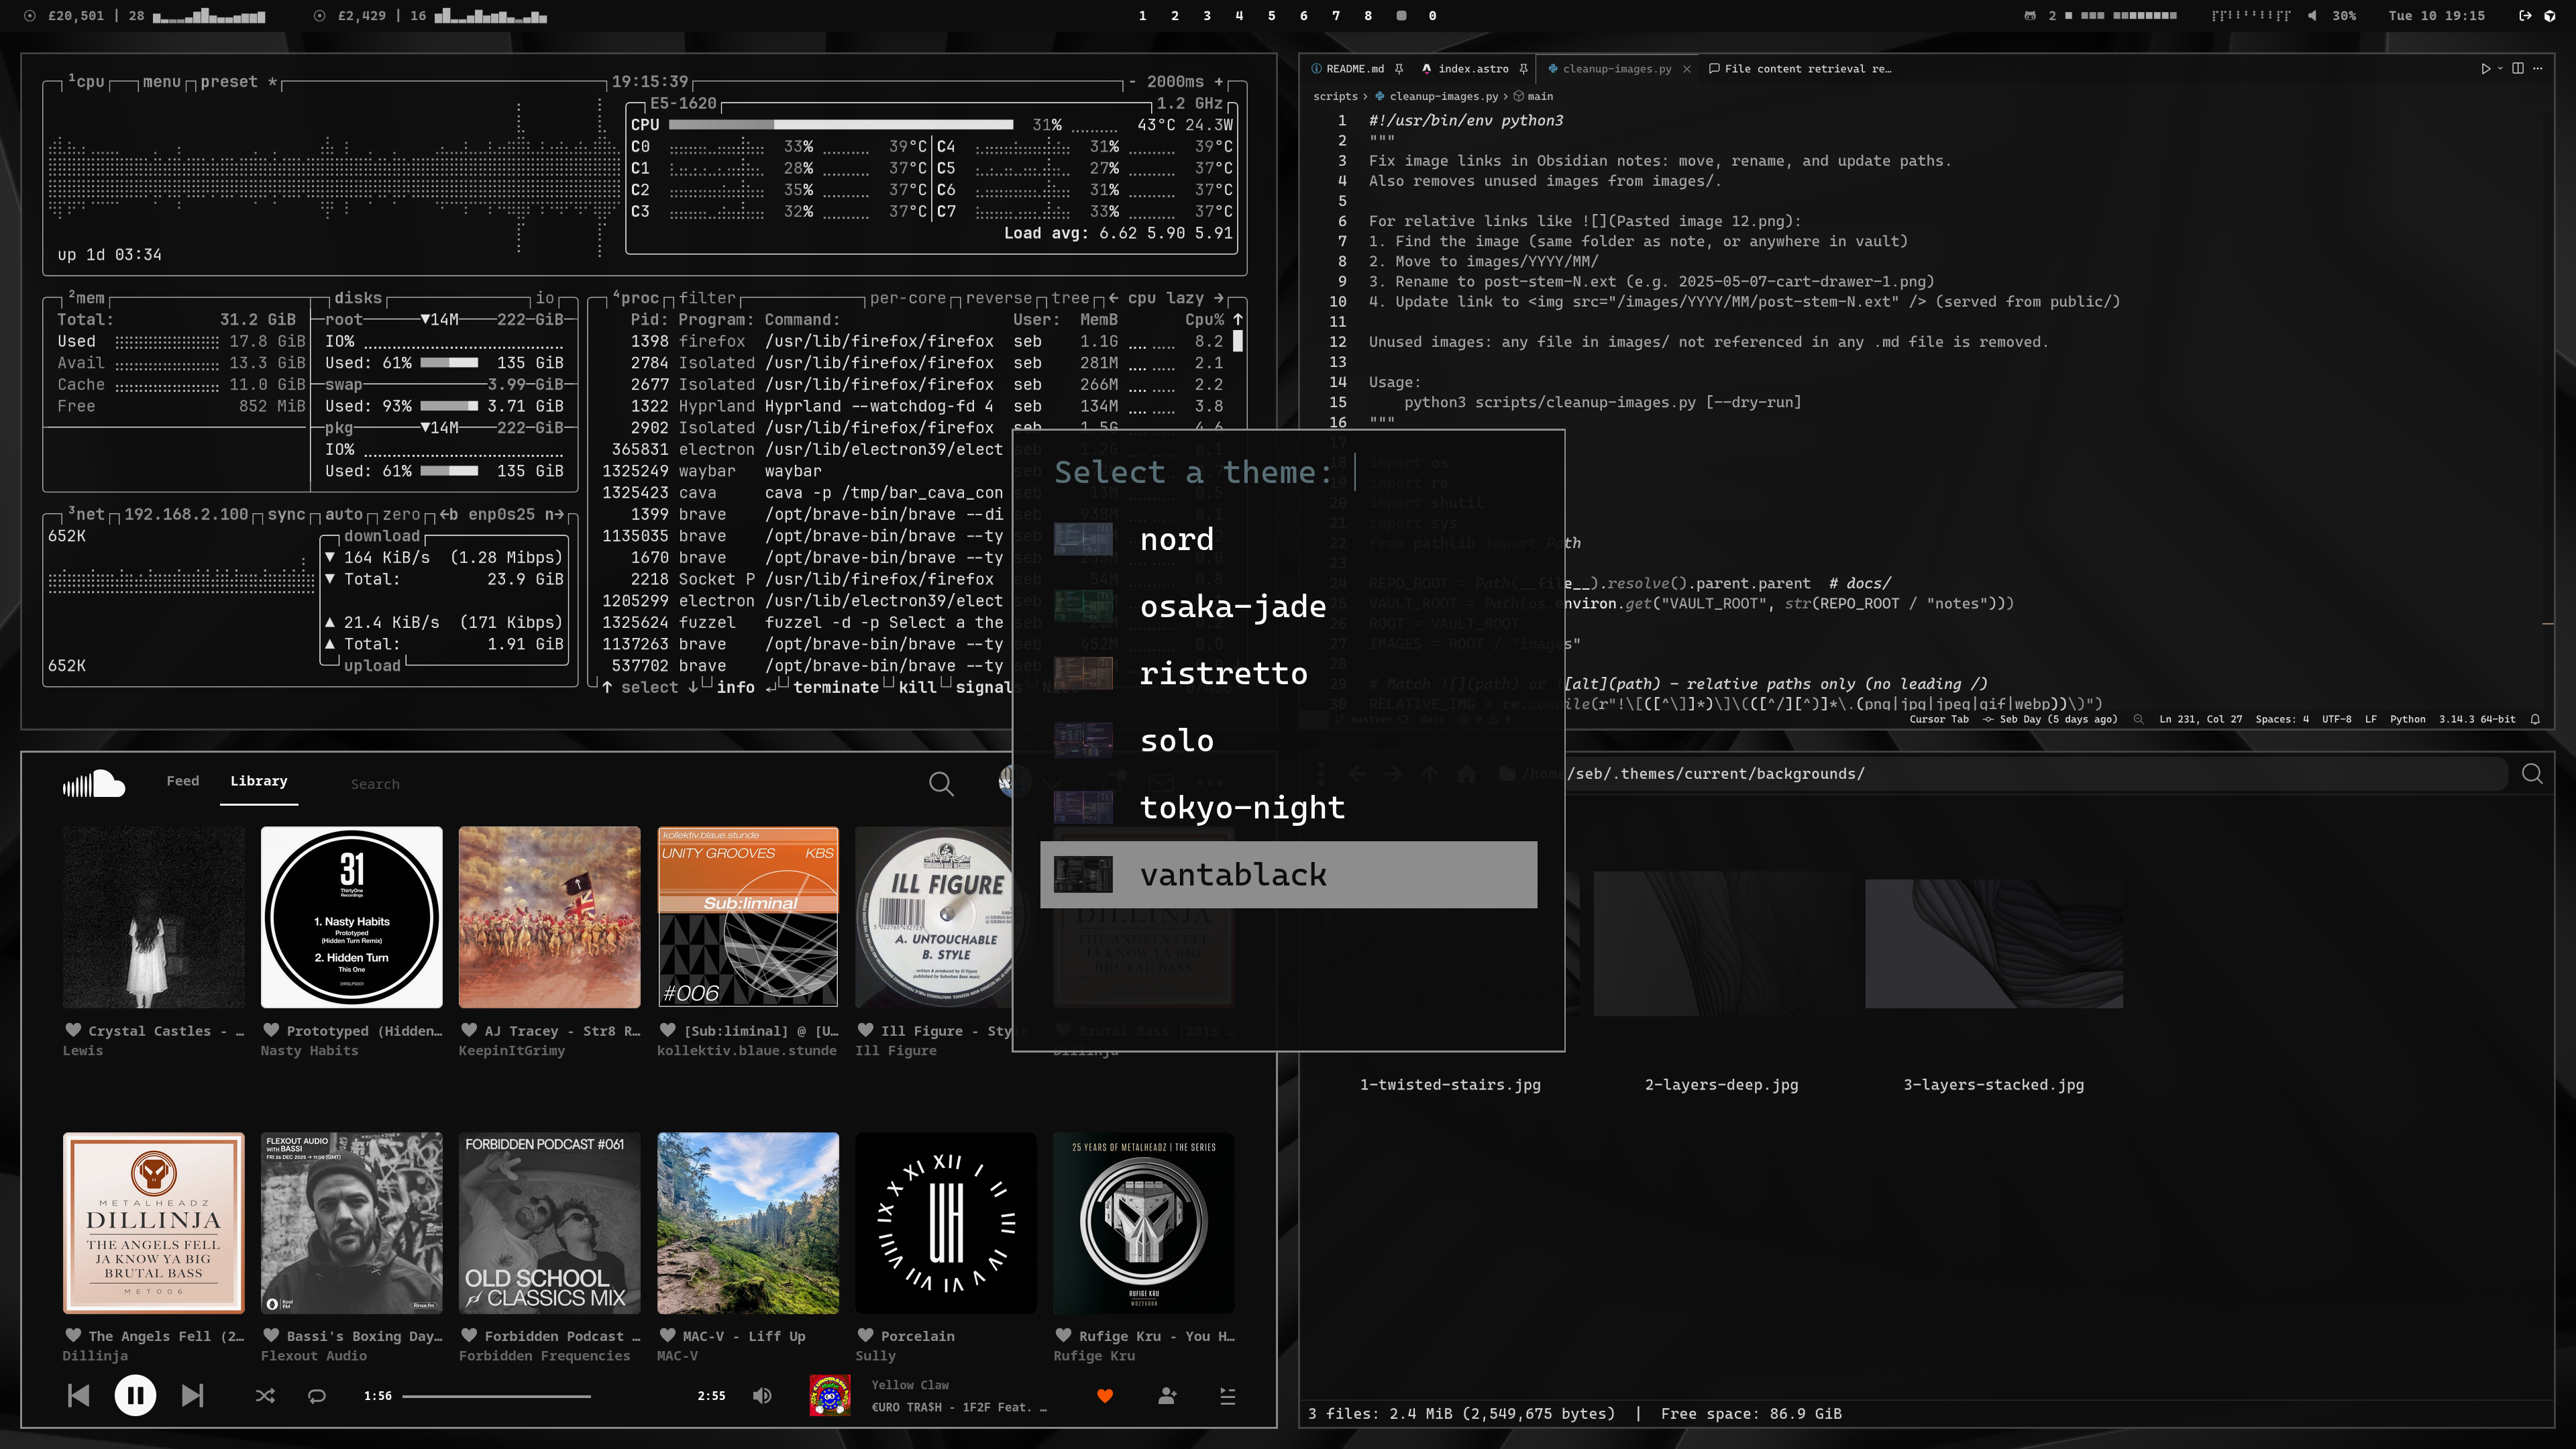Open the file manager search icon
The height and width of the screenshot is (1449, 2576).
click(2532, 774)
